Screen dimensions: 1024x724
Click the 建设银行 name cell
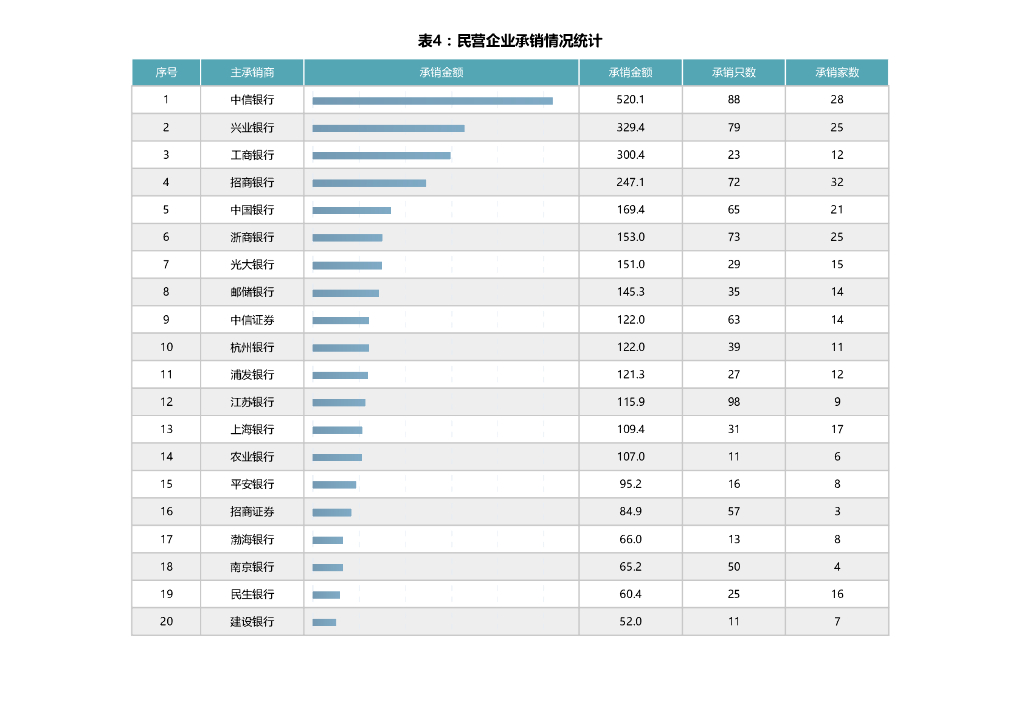252,622
